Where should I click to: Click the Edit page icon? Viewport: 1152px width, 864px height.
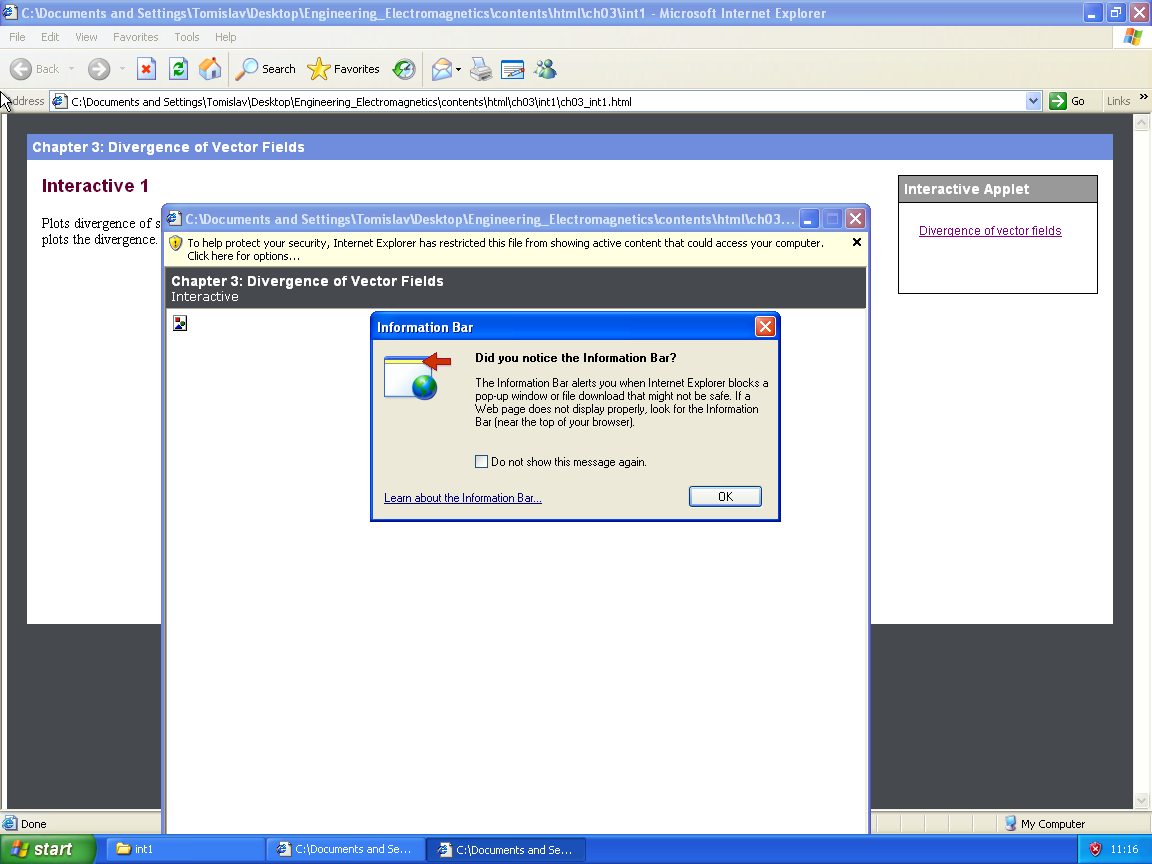click(512, 69)
